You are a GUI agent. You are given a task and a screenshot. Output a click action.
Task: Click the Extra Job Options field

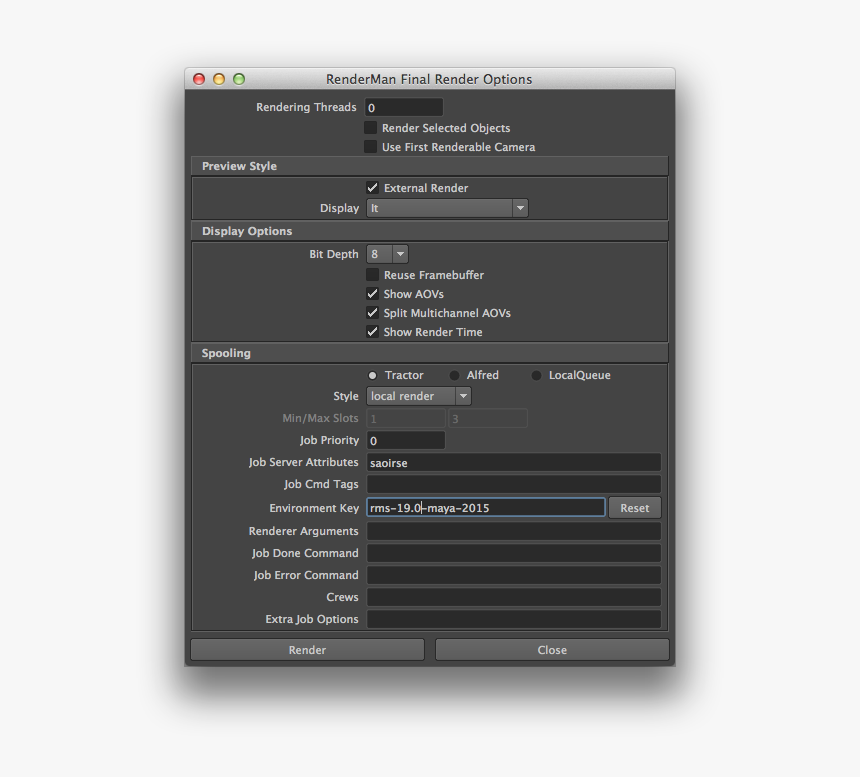(x=514, y=619)
